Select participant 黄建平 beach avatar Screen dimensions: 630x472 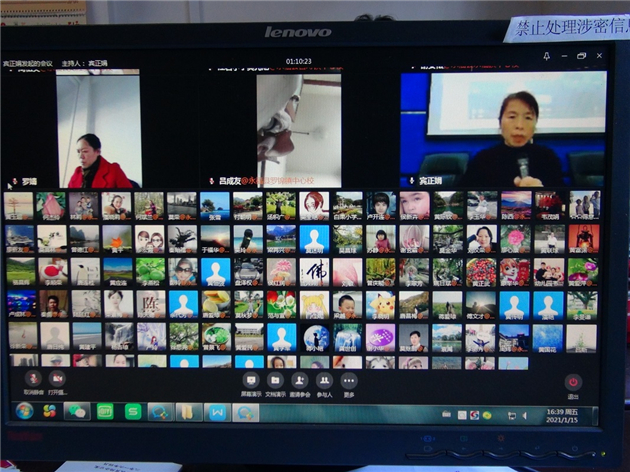pyautogui.click(x=86, y=337)
